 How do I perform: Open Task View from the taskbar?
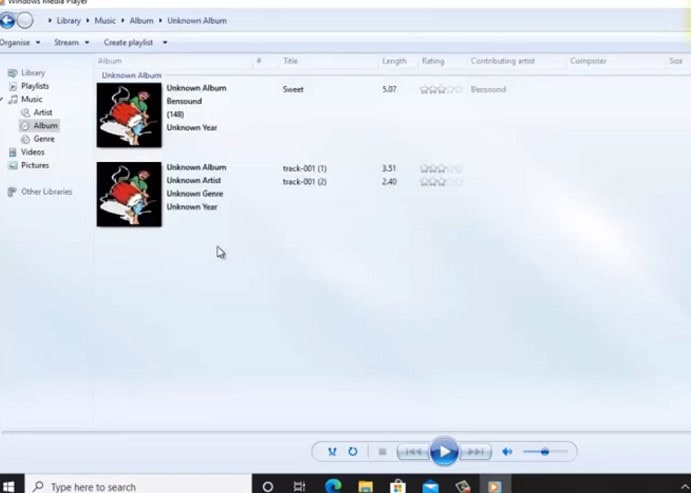(x=300, y=486)
